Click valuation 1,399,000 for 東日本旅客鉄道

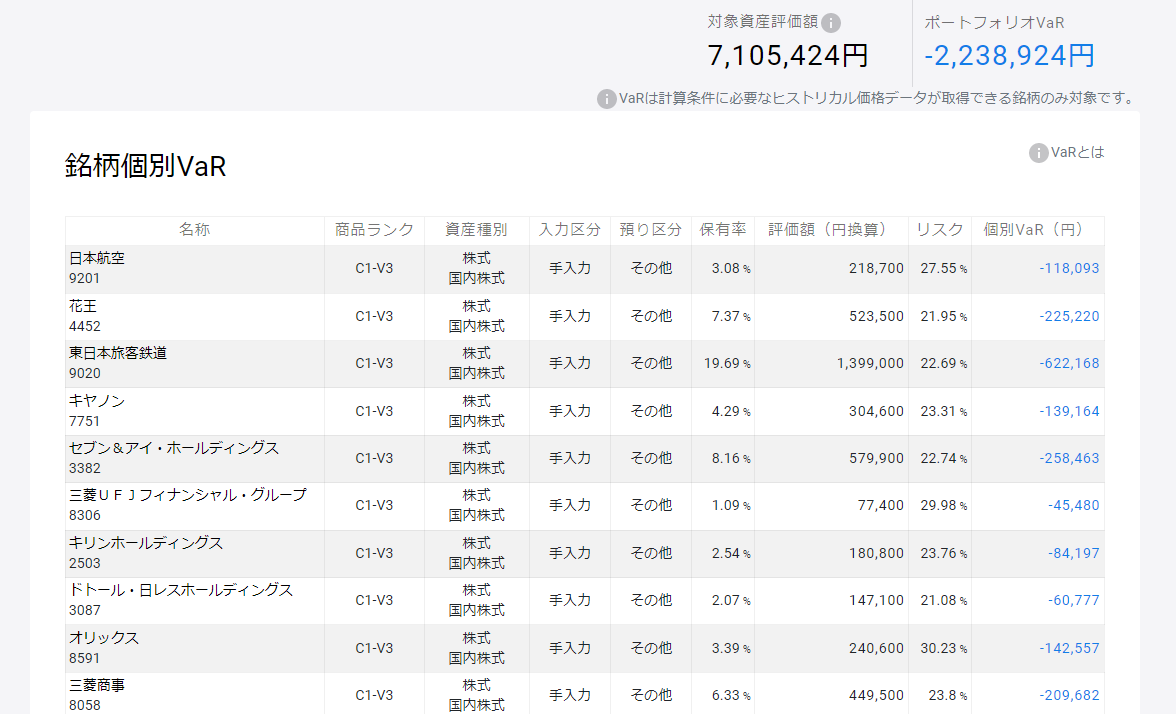point(870,364)
